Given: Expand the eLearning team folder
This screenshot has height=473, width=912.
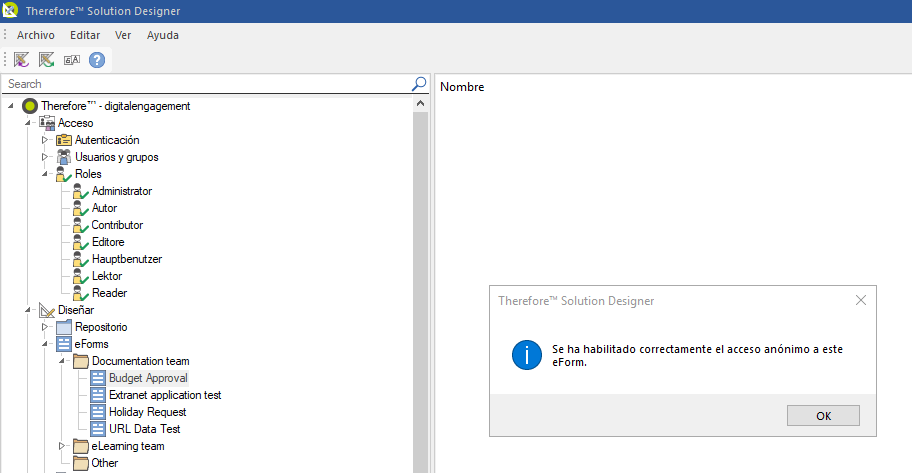Looking at the screenshot, I should tap(61, 446).
